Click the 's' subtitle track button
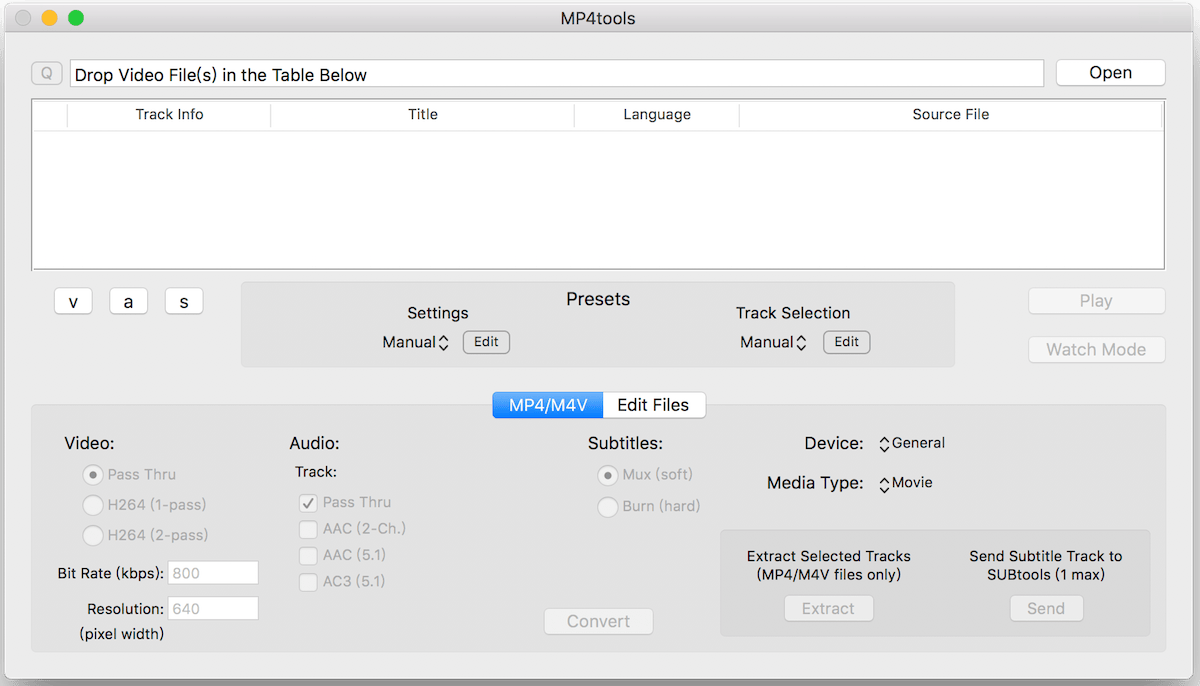 pos(184,302)
